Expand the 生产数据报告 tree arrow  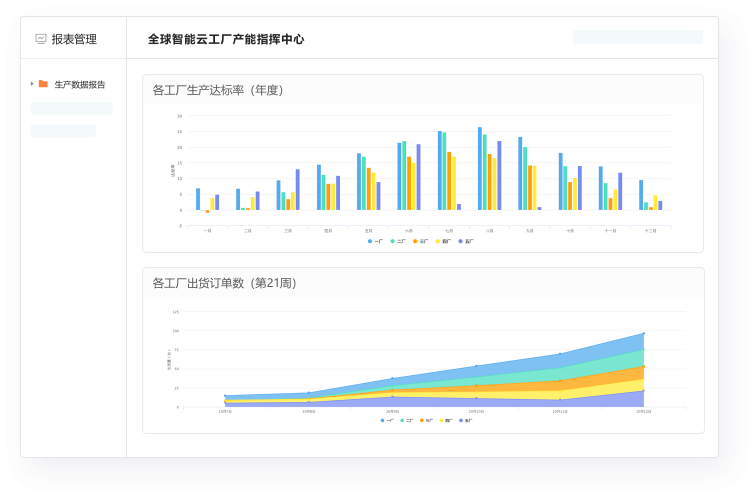click(32, 84)
